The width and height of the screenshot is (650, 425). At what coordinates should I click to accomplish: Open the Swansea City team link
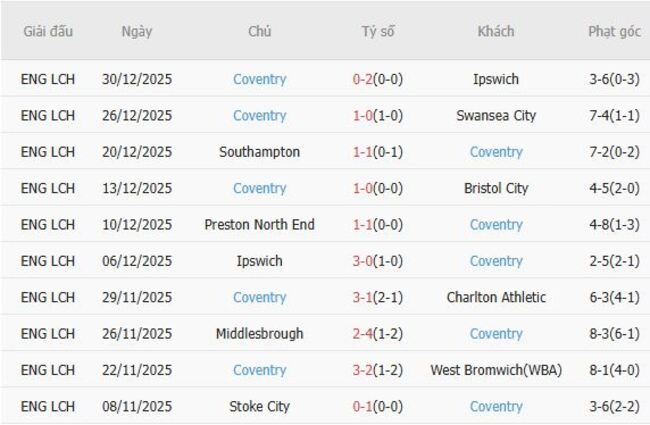[x=496, y=116]
